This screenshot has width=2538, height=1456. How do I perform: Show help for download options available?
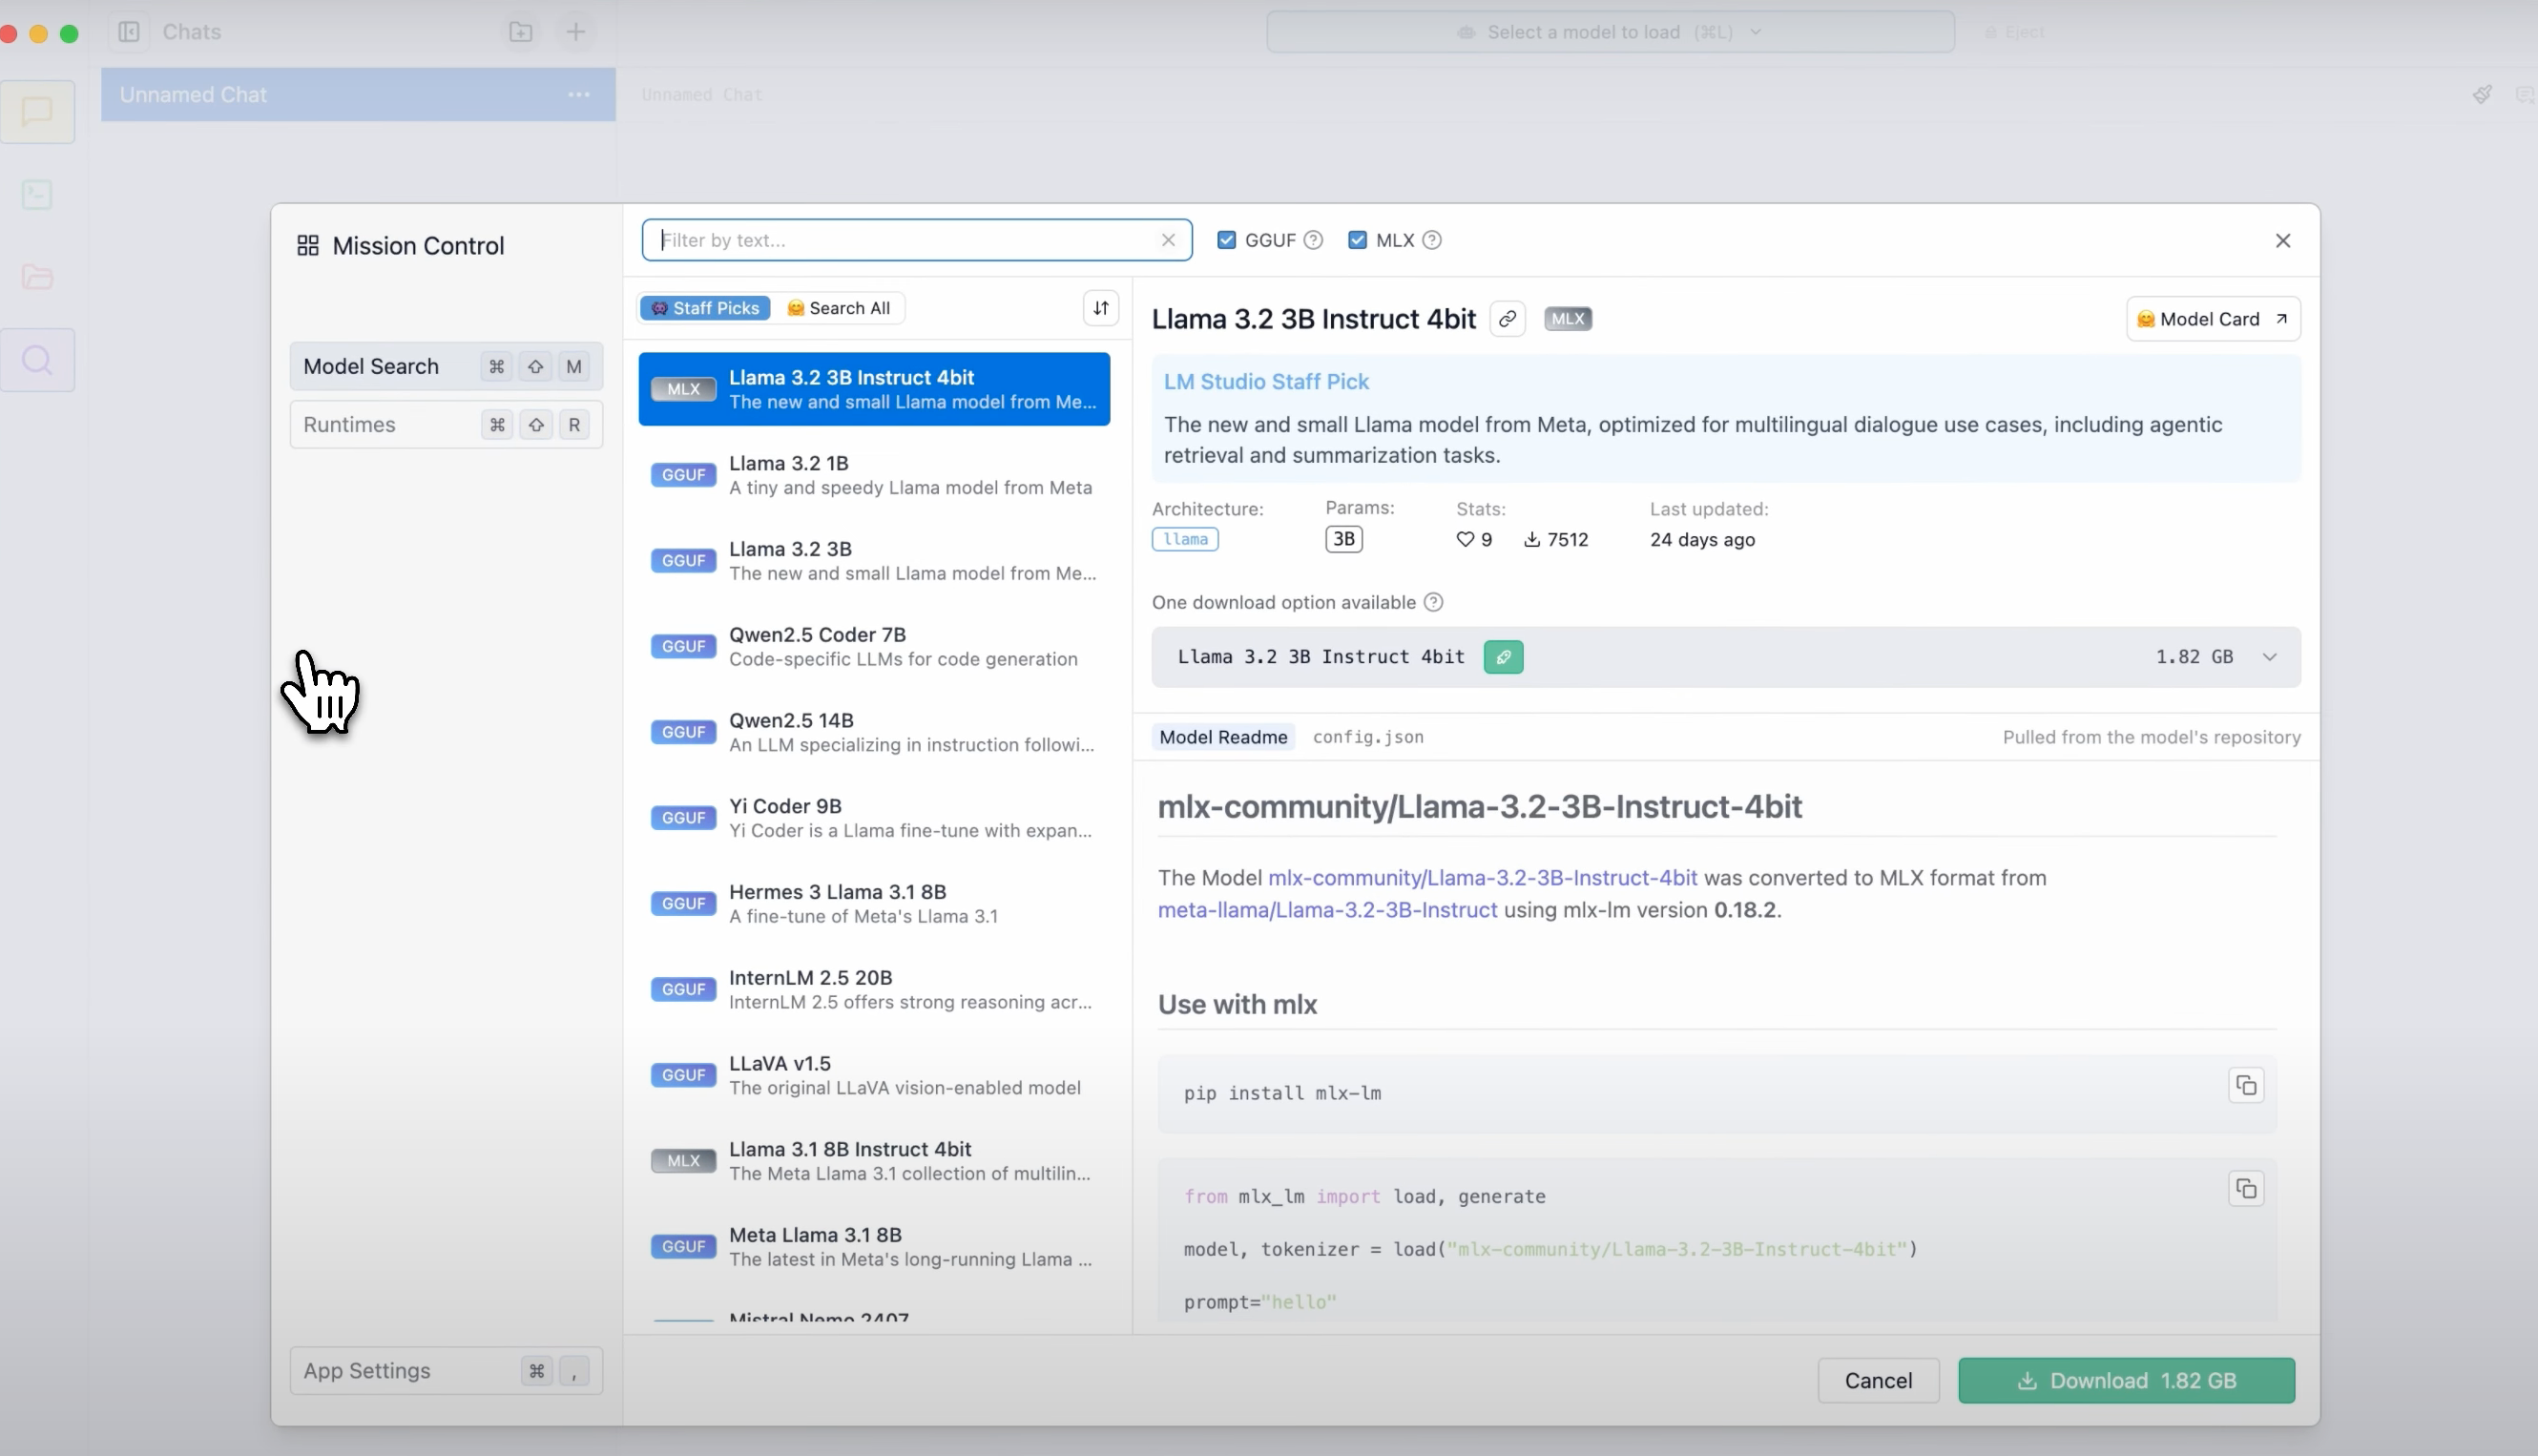pos(1433,602)
